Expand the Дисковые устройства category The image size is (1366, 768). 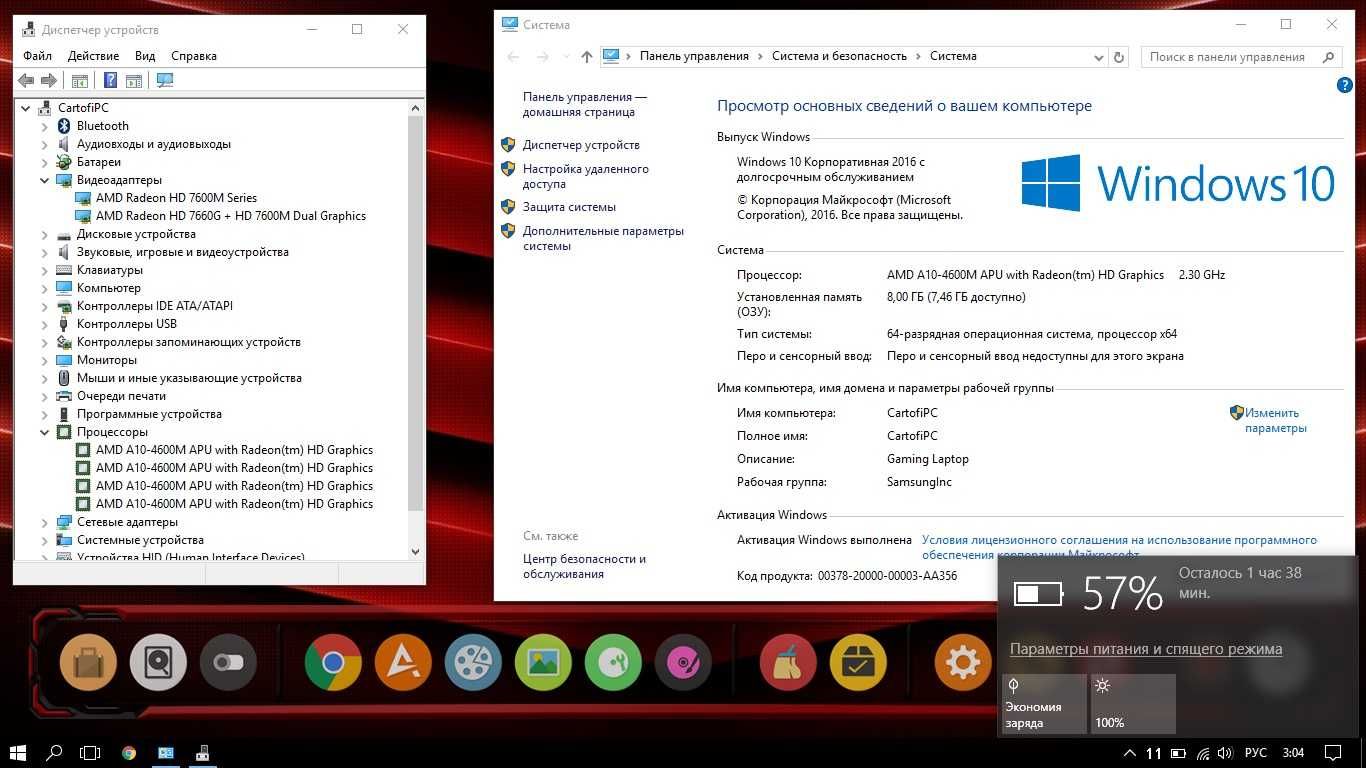(x=44, y=234)
